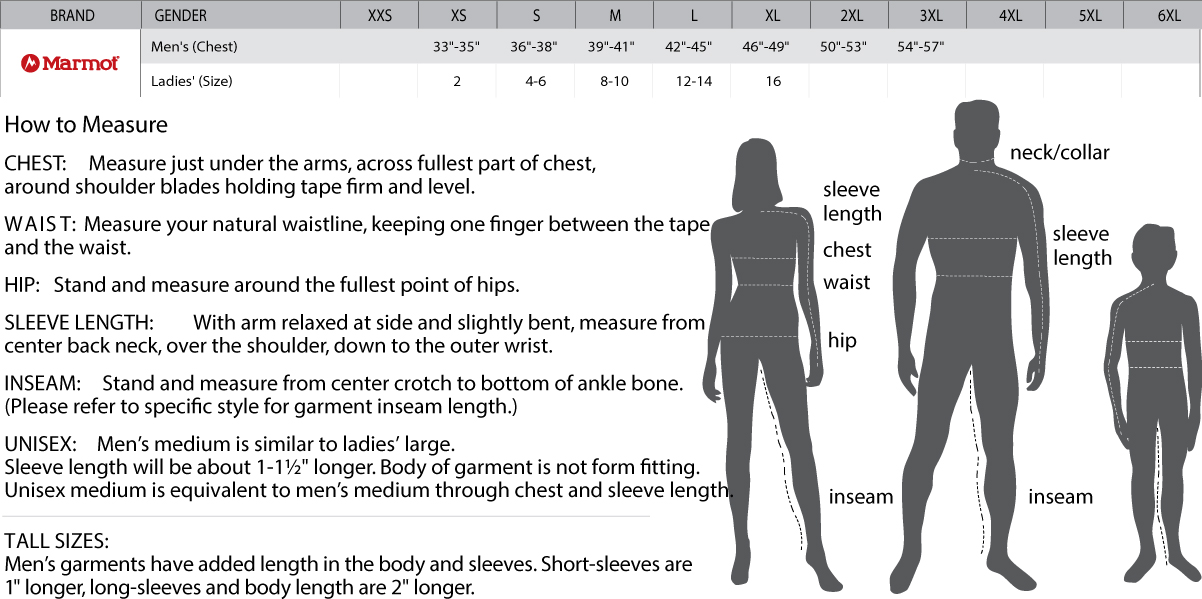Click ladies' L size value 12-14

(x=692, y=81)
